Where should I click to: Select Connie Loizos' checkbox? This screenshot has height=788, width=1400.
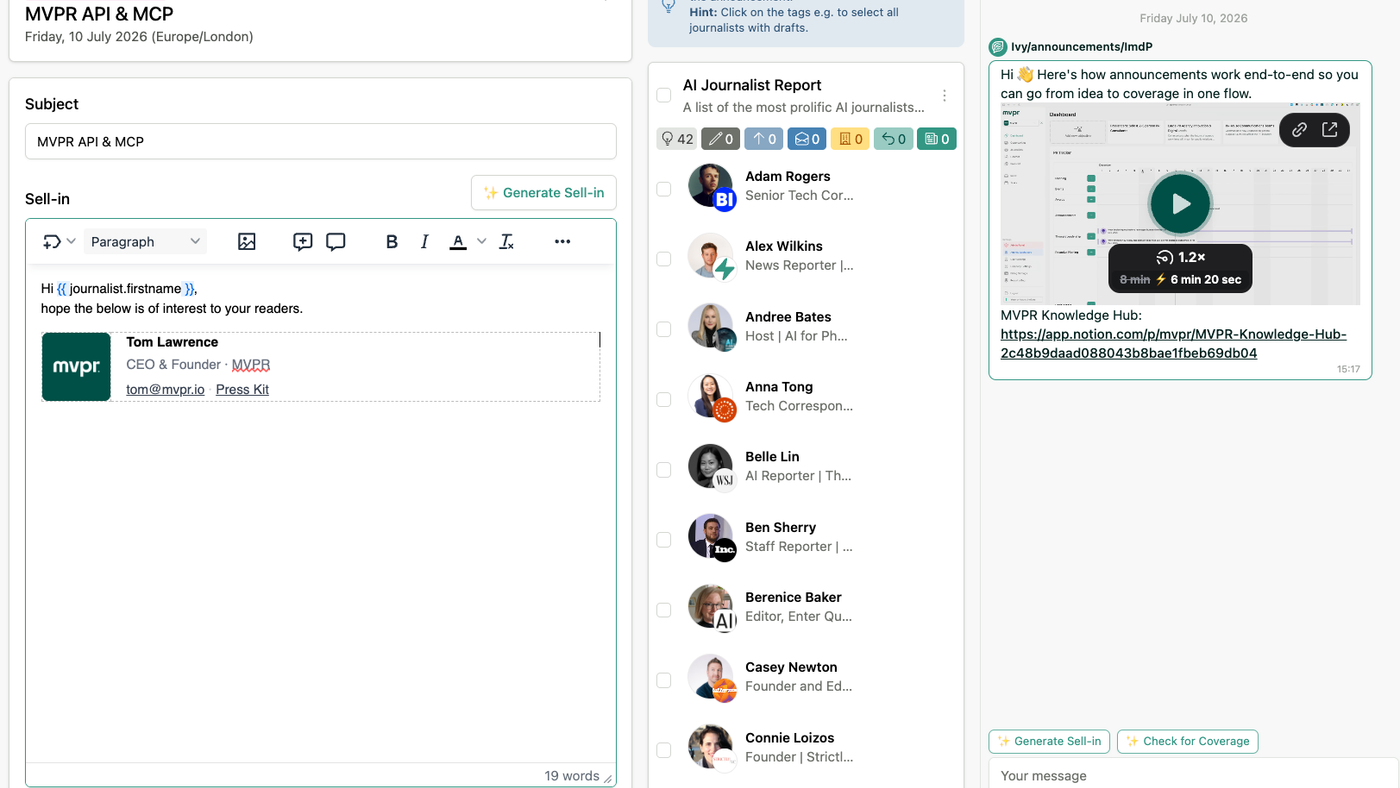pos(664,750)
